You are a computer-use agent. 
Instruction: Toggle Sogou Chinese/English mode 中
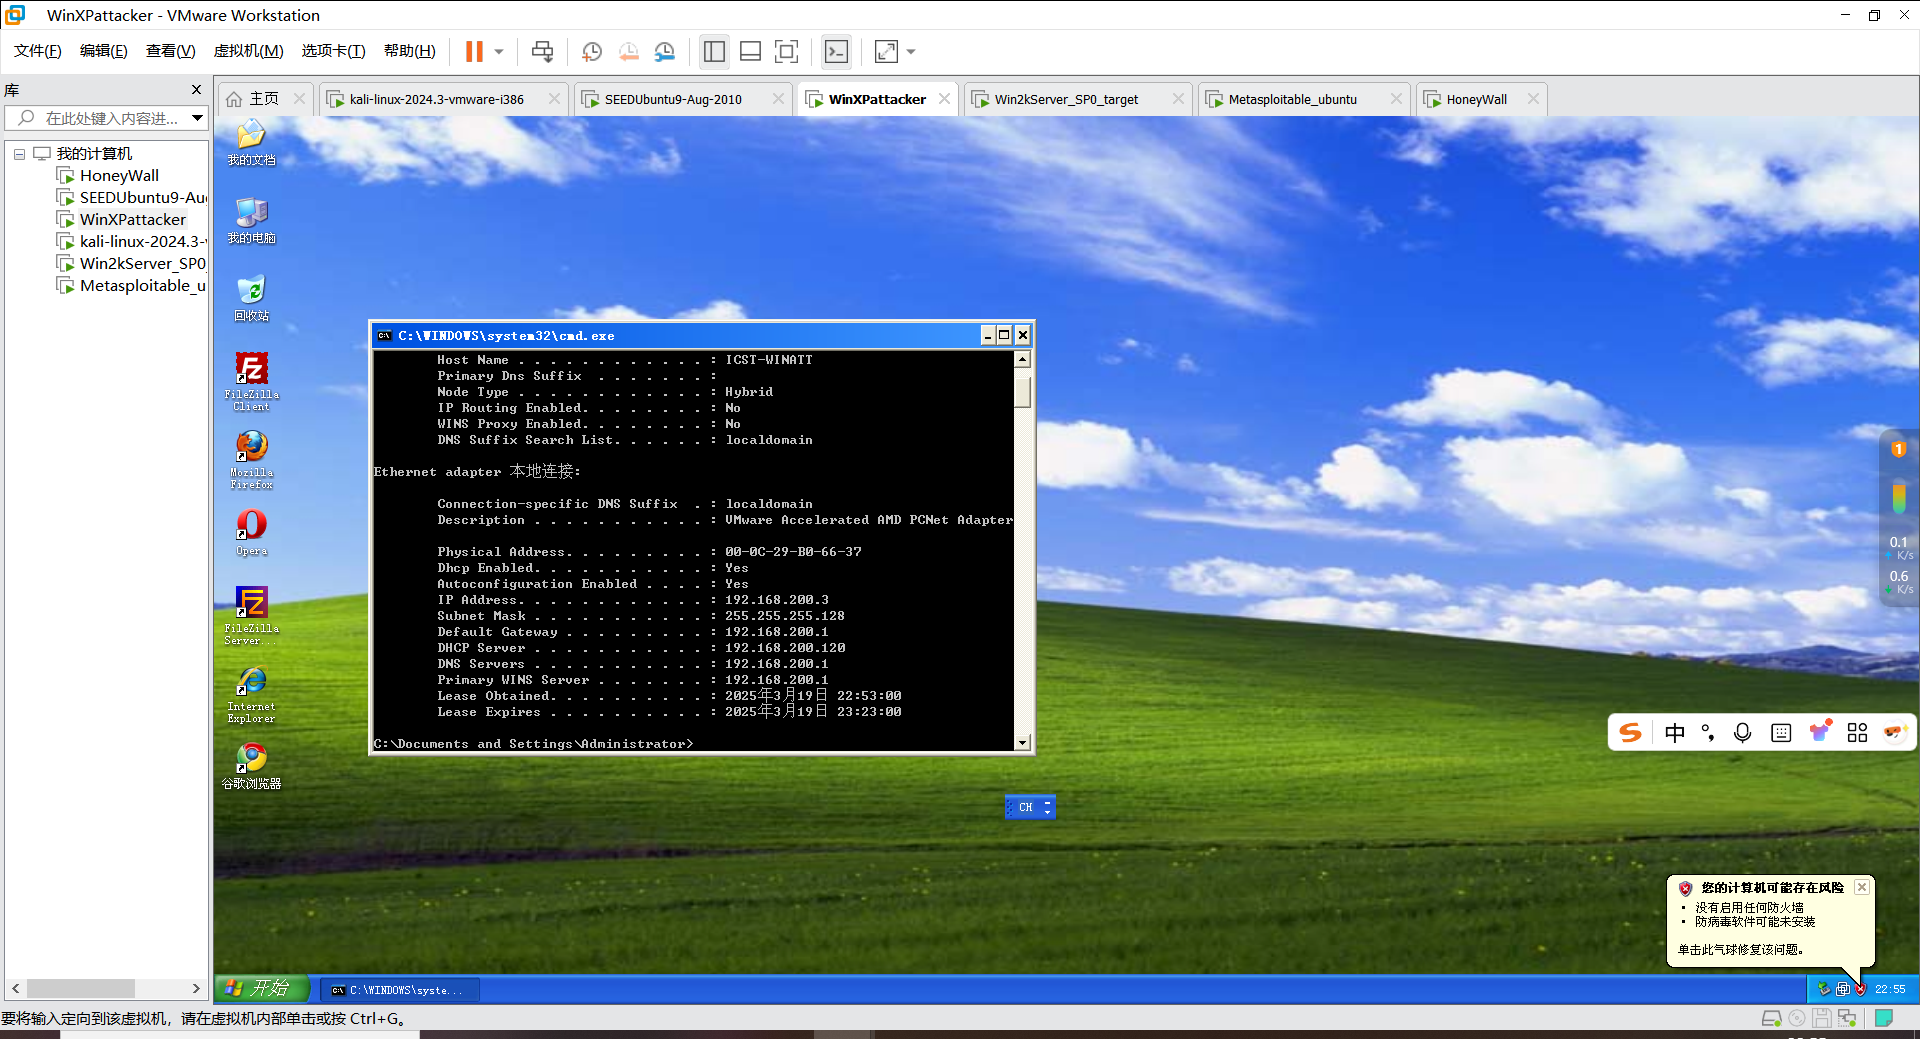pos(1675,733)
